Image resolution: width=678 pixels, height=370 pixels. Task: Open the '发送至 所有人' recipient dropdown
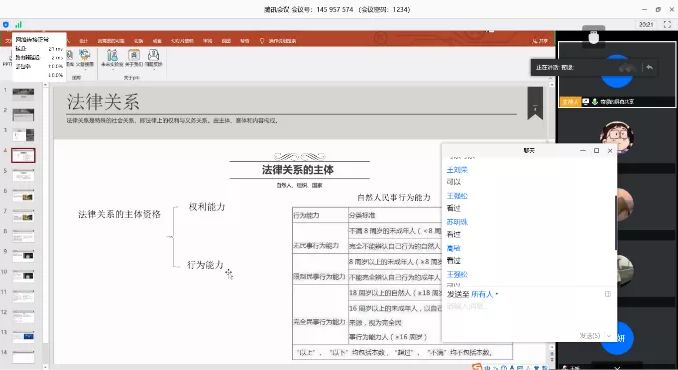click(484, 294)
